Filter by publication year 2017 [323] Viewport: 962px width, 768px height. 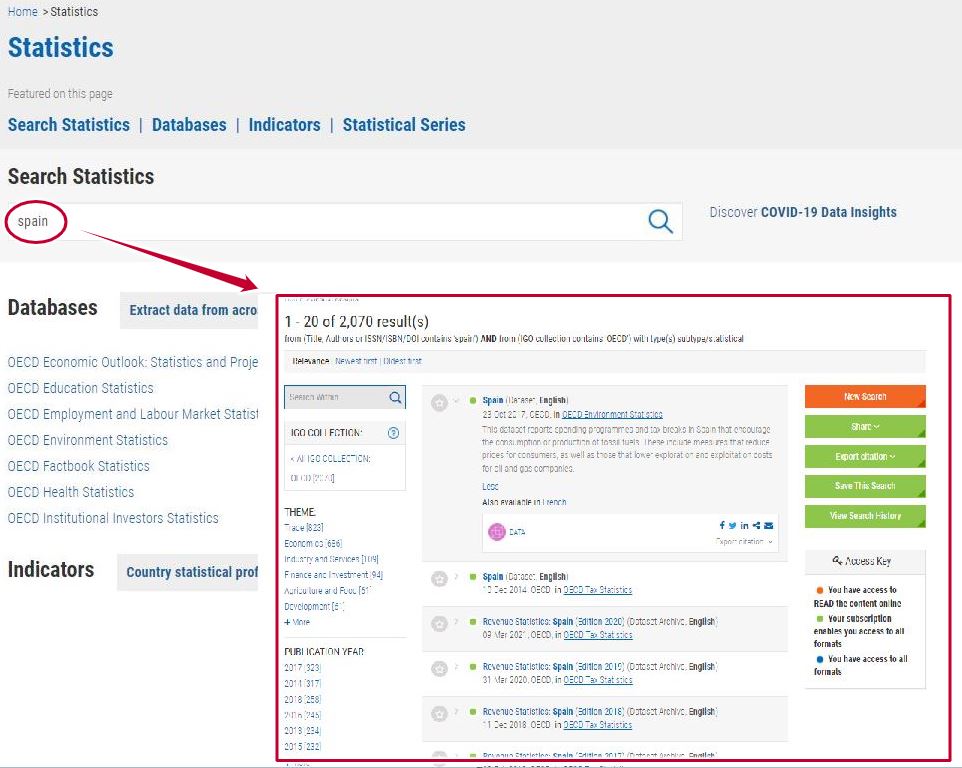302,667
